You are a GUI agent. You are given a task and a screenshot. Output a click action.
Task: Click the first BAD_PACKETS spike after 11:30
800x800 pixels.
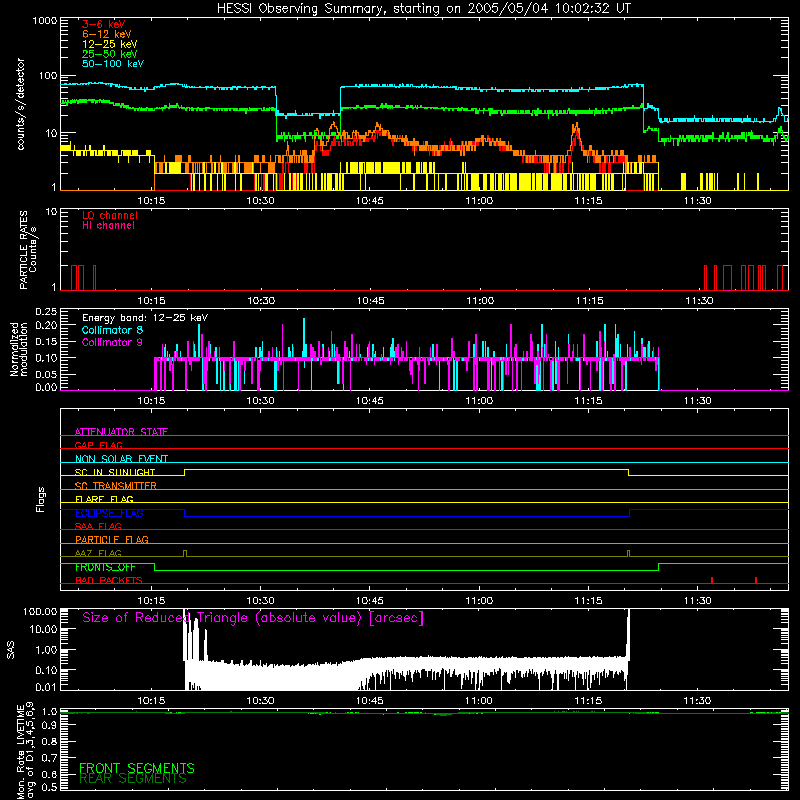(712, 580)
